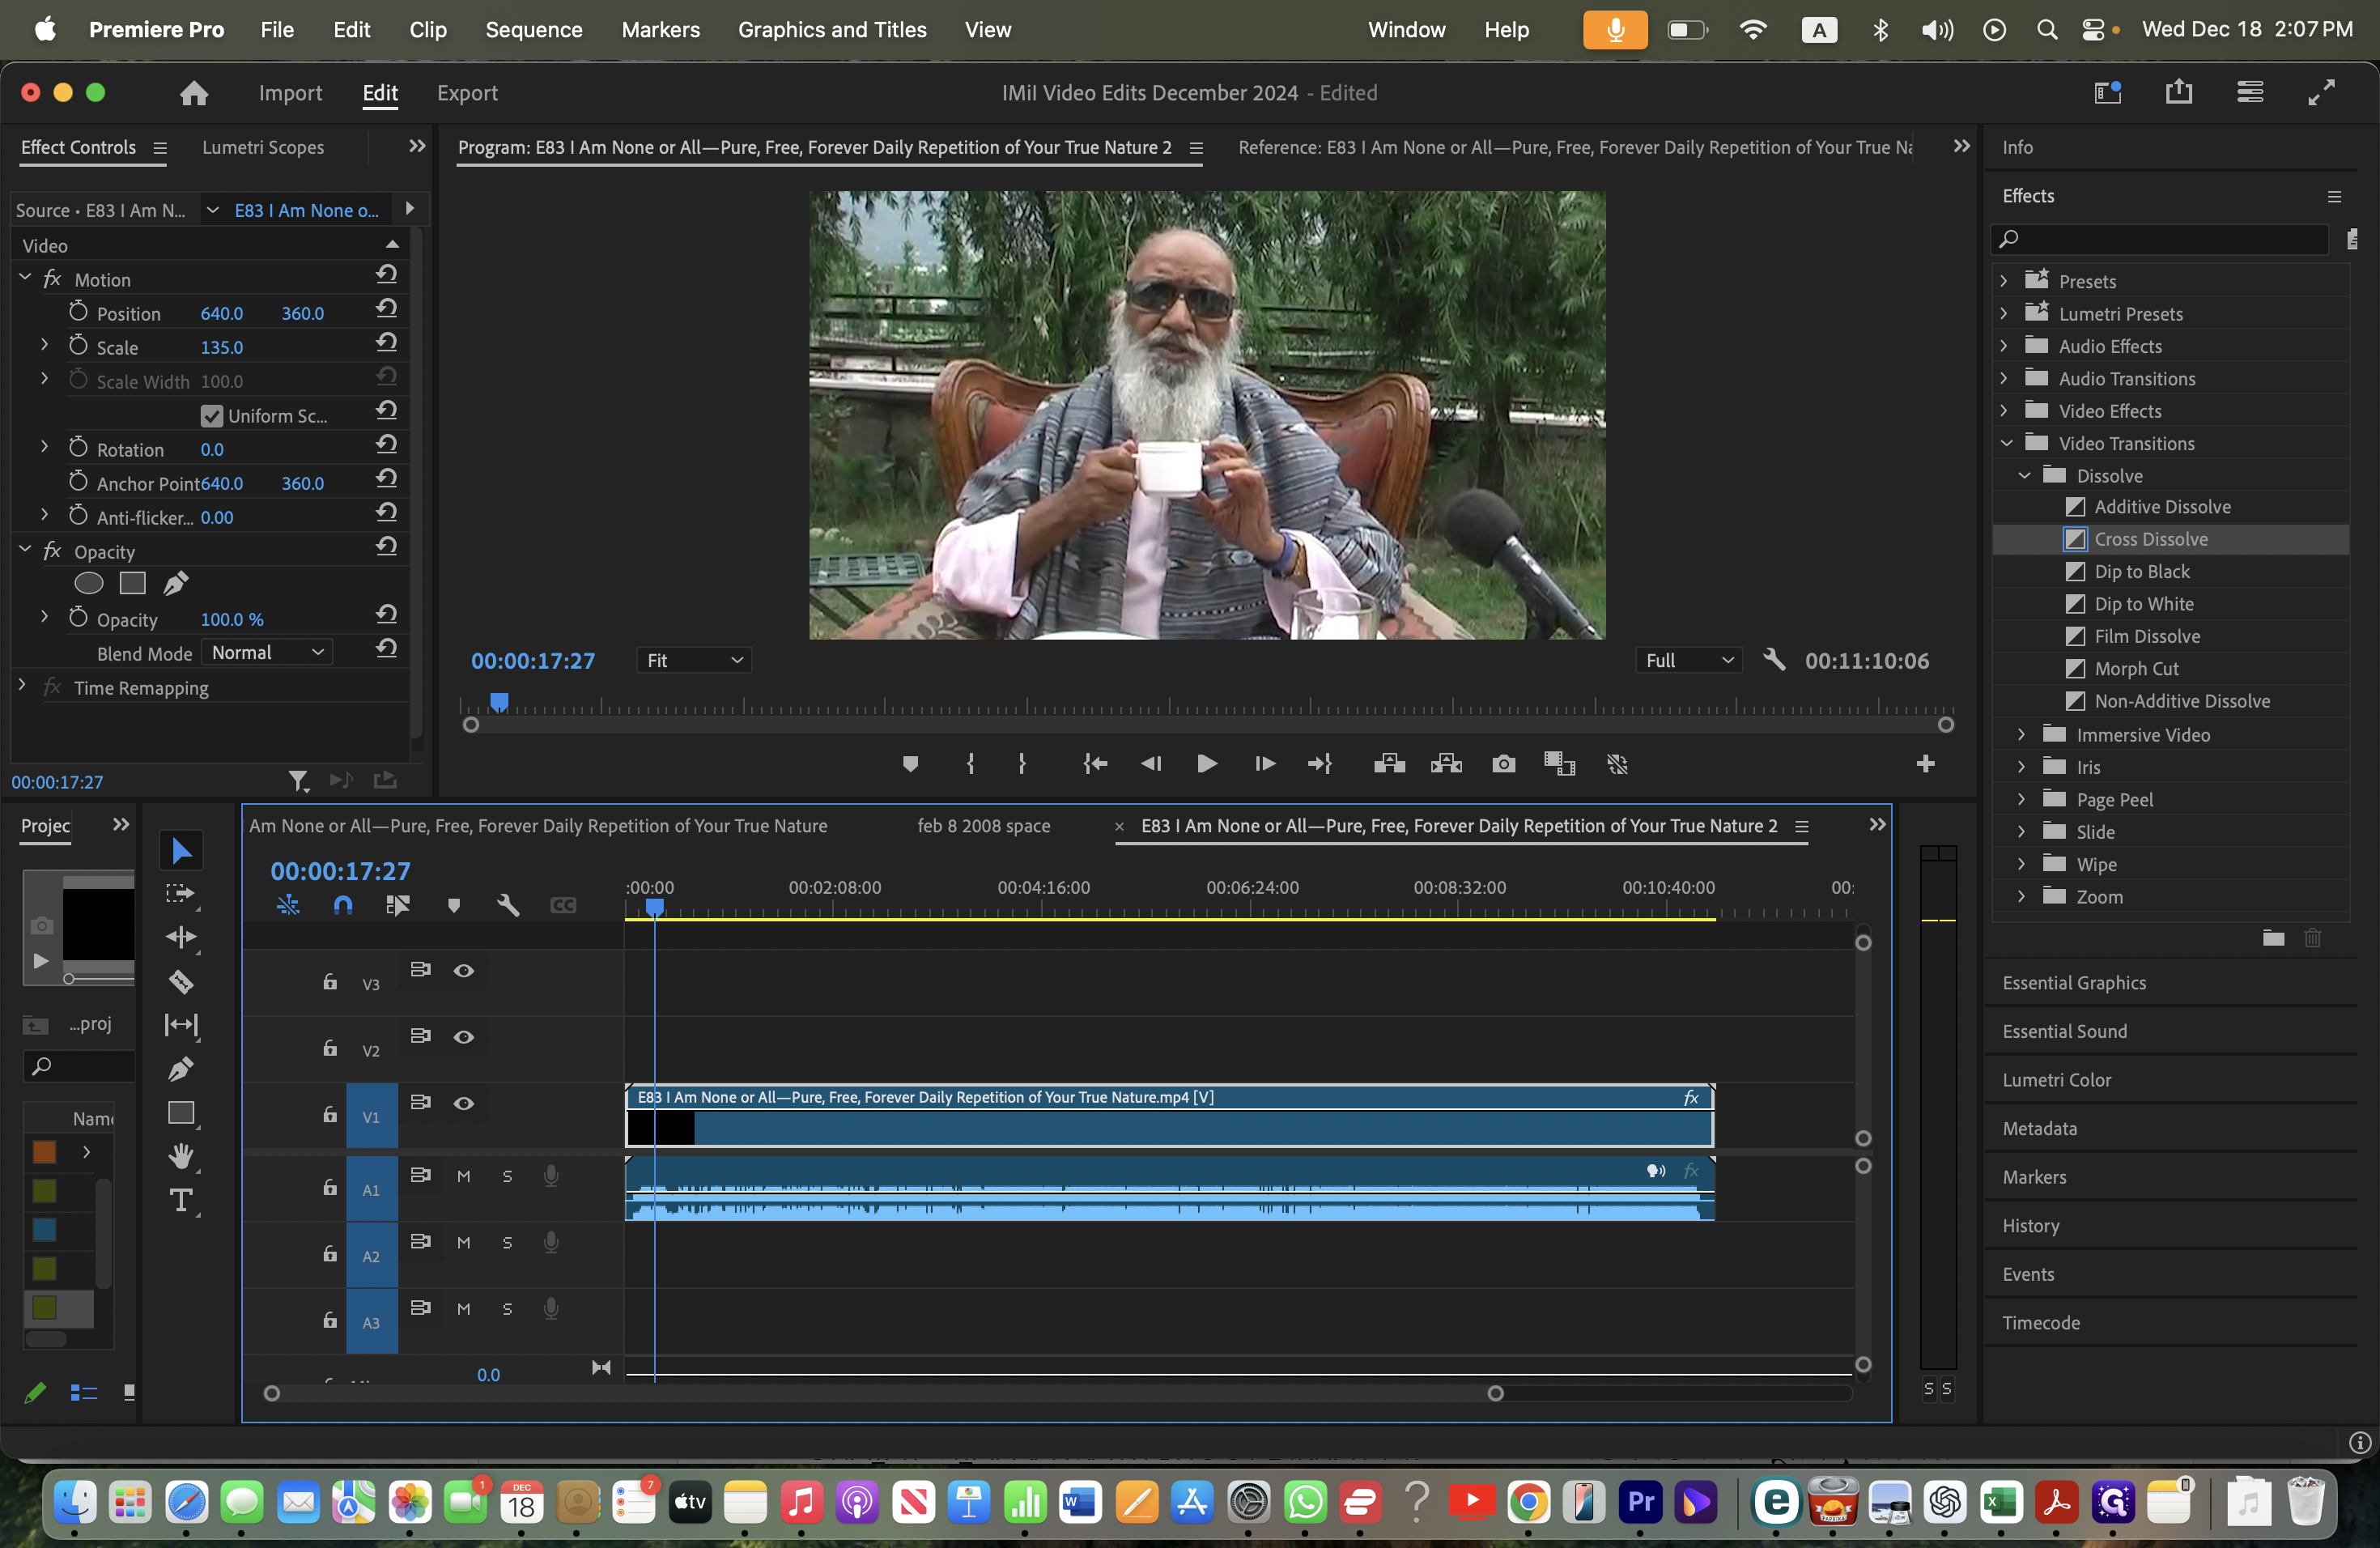Expand Time Remapping effect
The height and width of the screenshot is (1548, 2380).
coord(22,686)
